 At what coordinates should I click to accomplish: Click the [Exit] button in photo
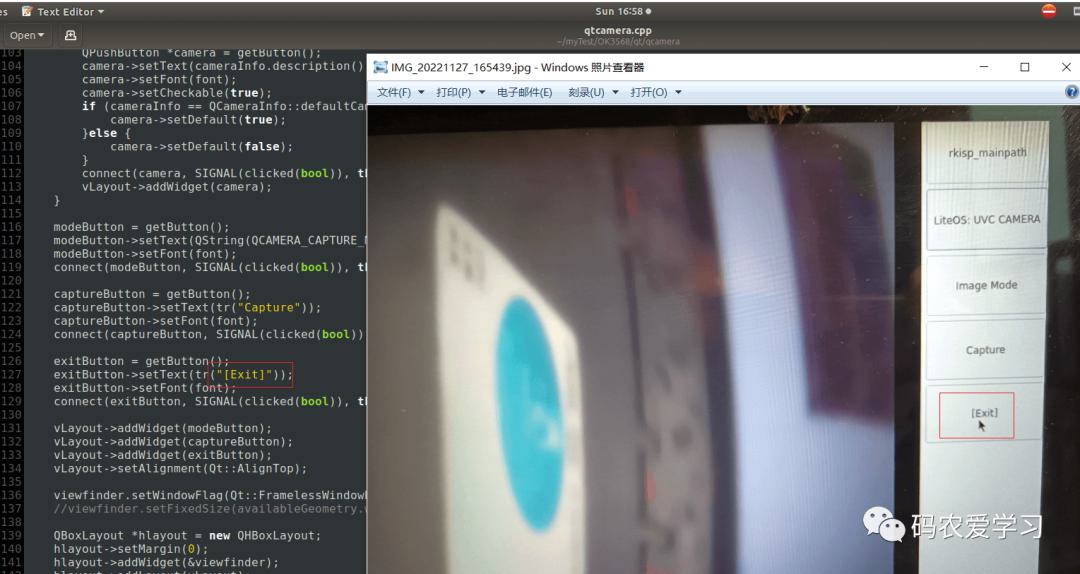pyautogui.click(x=984, y=413)
